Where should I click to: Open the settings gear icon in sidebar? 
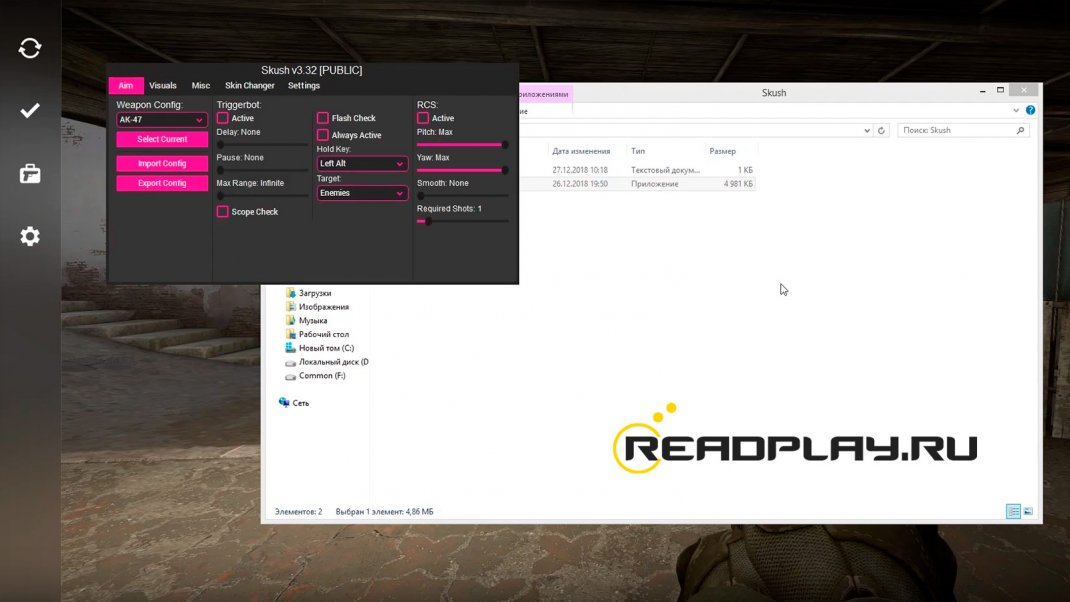(30, 236)
